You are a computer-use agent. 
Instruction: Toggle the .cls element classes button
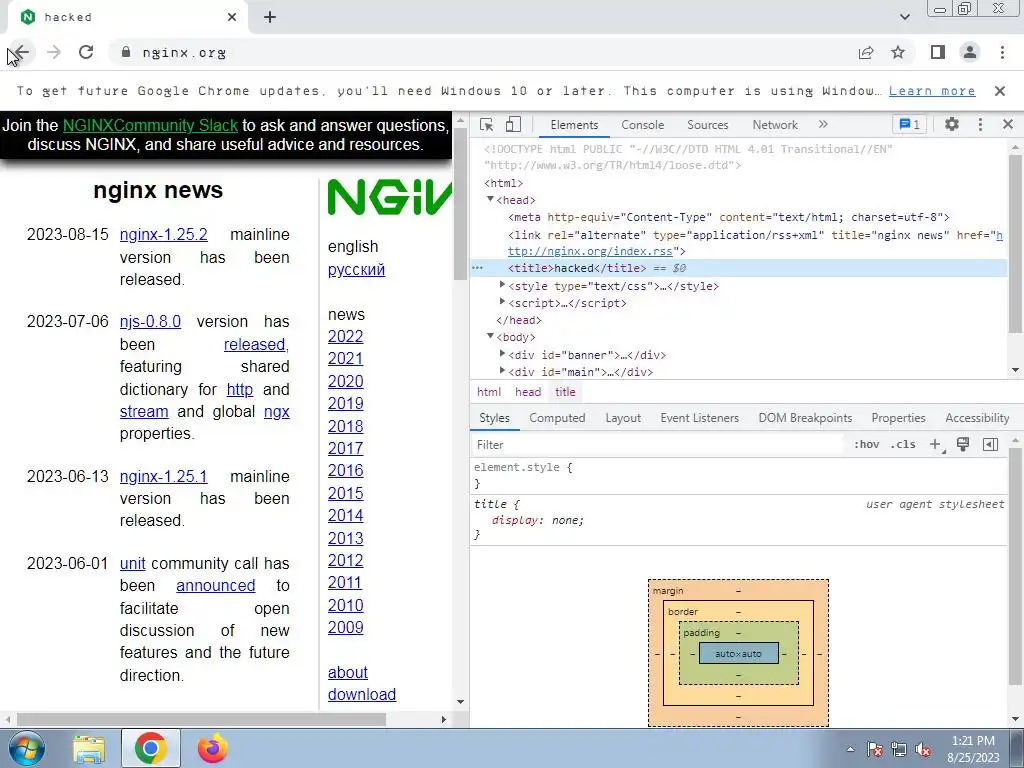coord(903,445)
